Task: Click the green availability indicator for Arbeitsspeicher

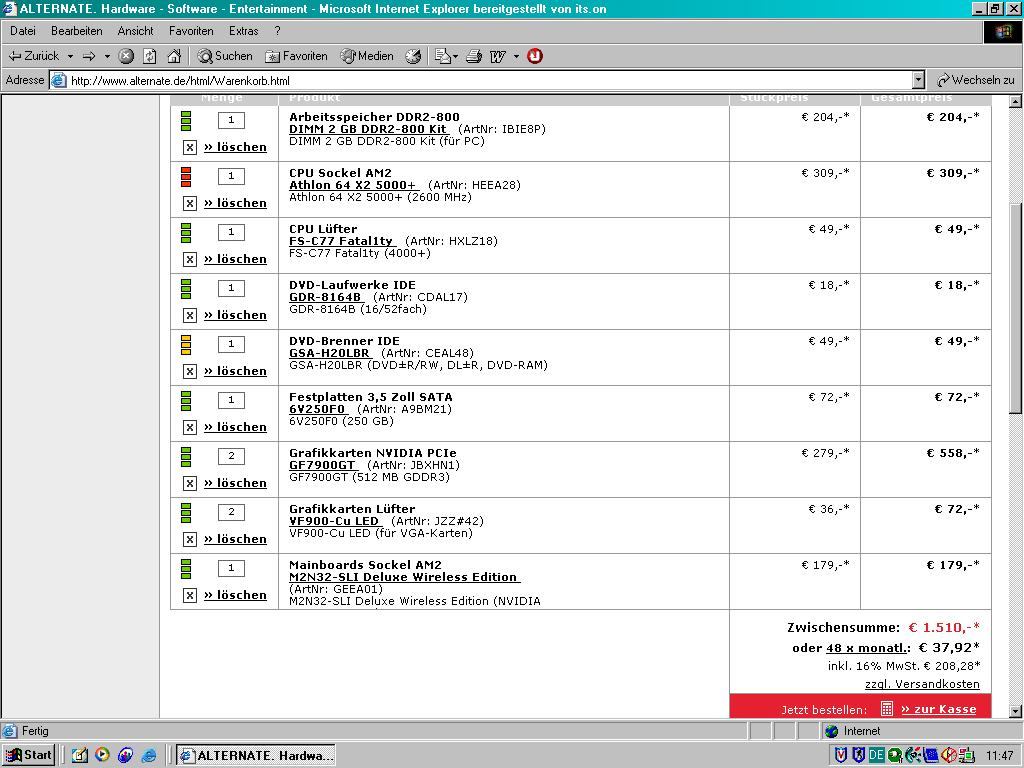Action: pyautogui.click(x=186, y=121)
